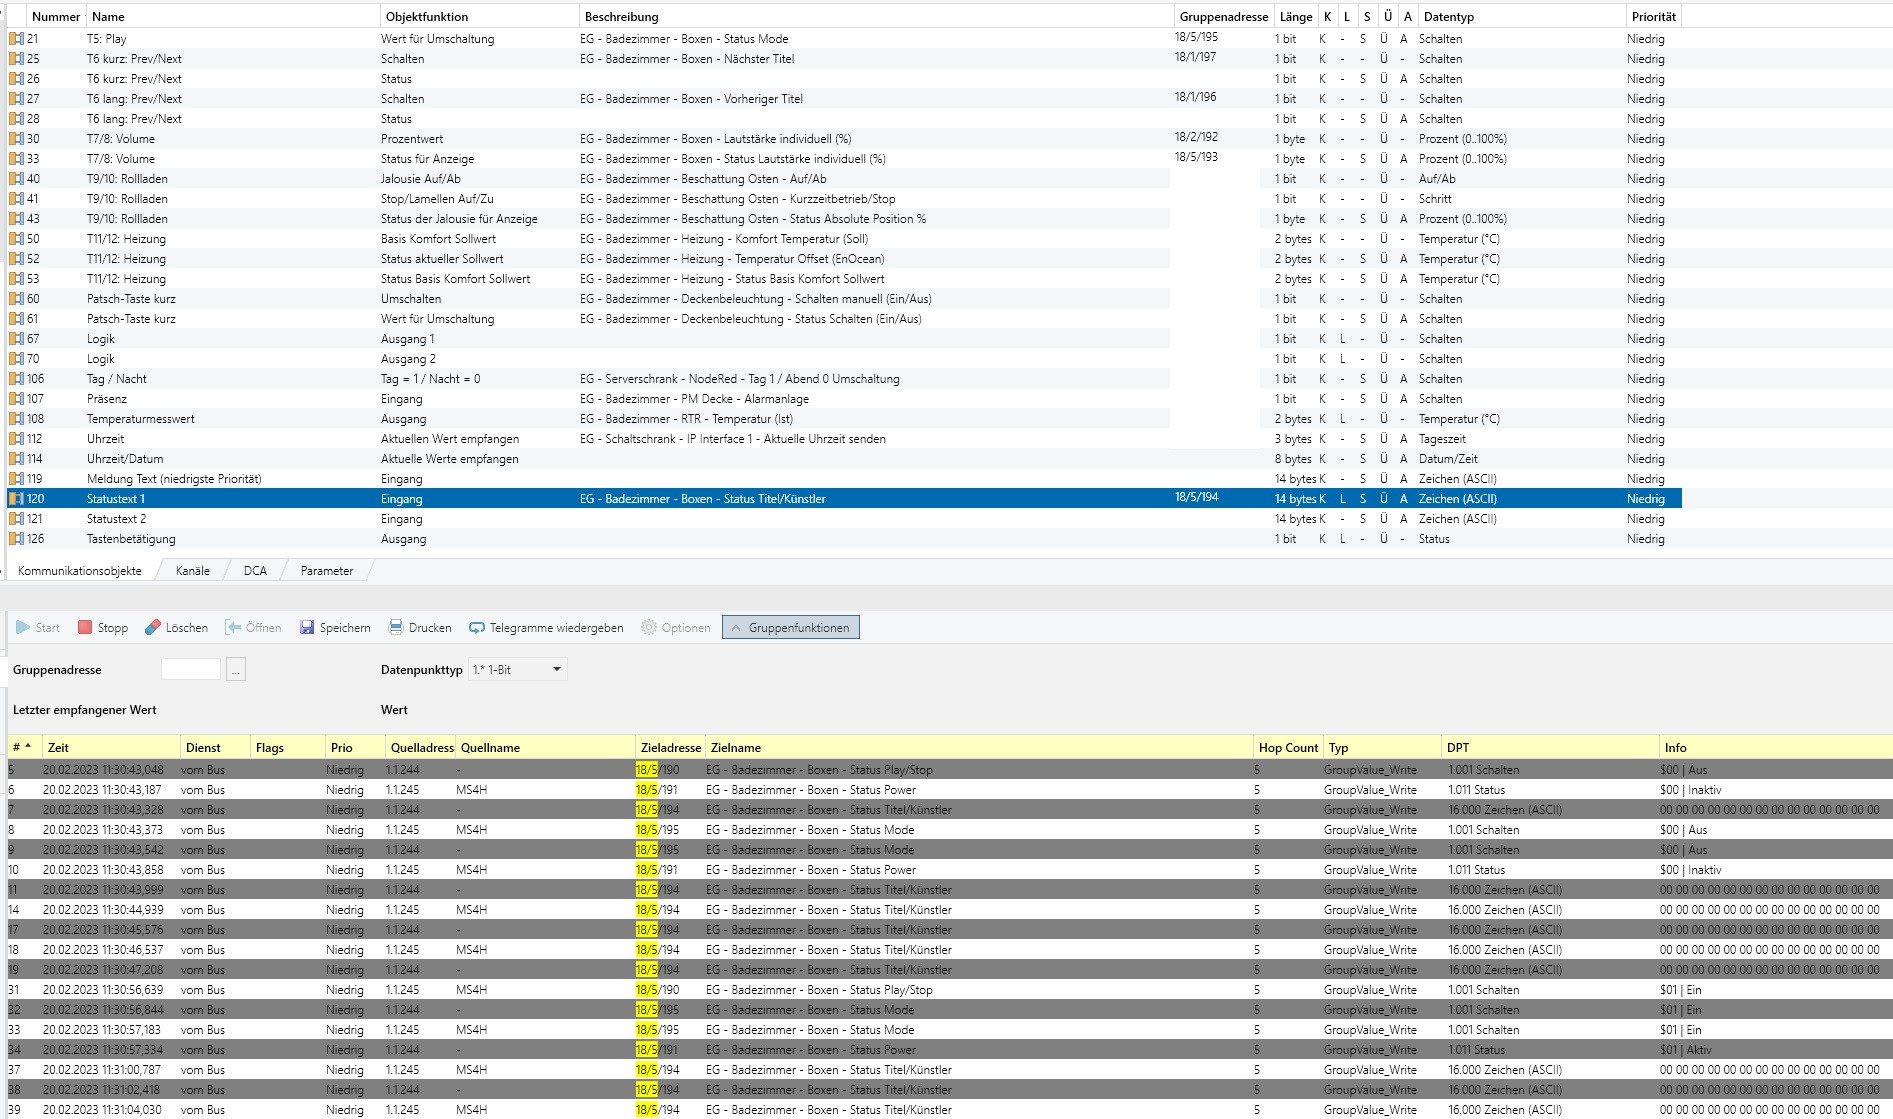Screen dimensions: 1893x1119
Task: Click object icon of row 60 Patsch-Taste kurz
Action: (16, 299)
